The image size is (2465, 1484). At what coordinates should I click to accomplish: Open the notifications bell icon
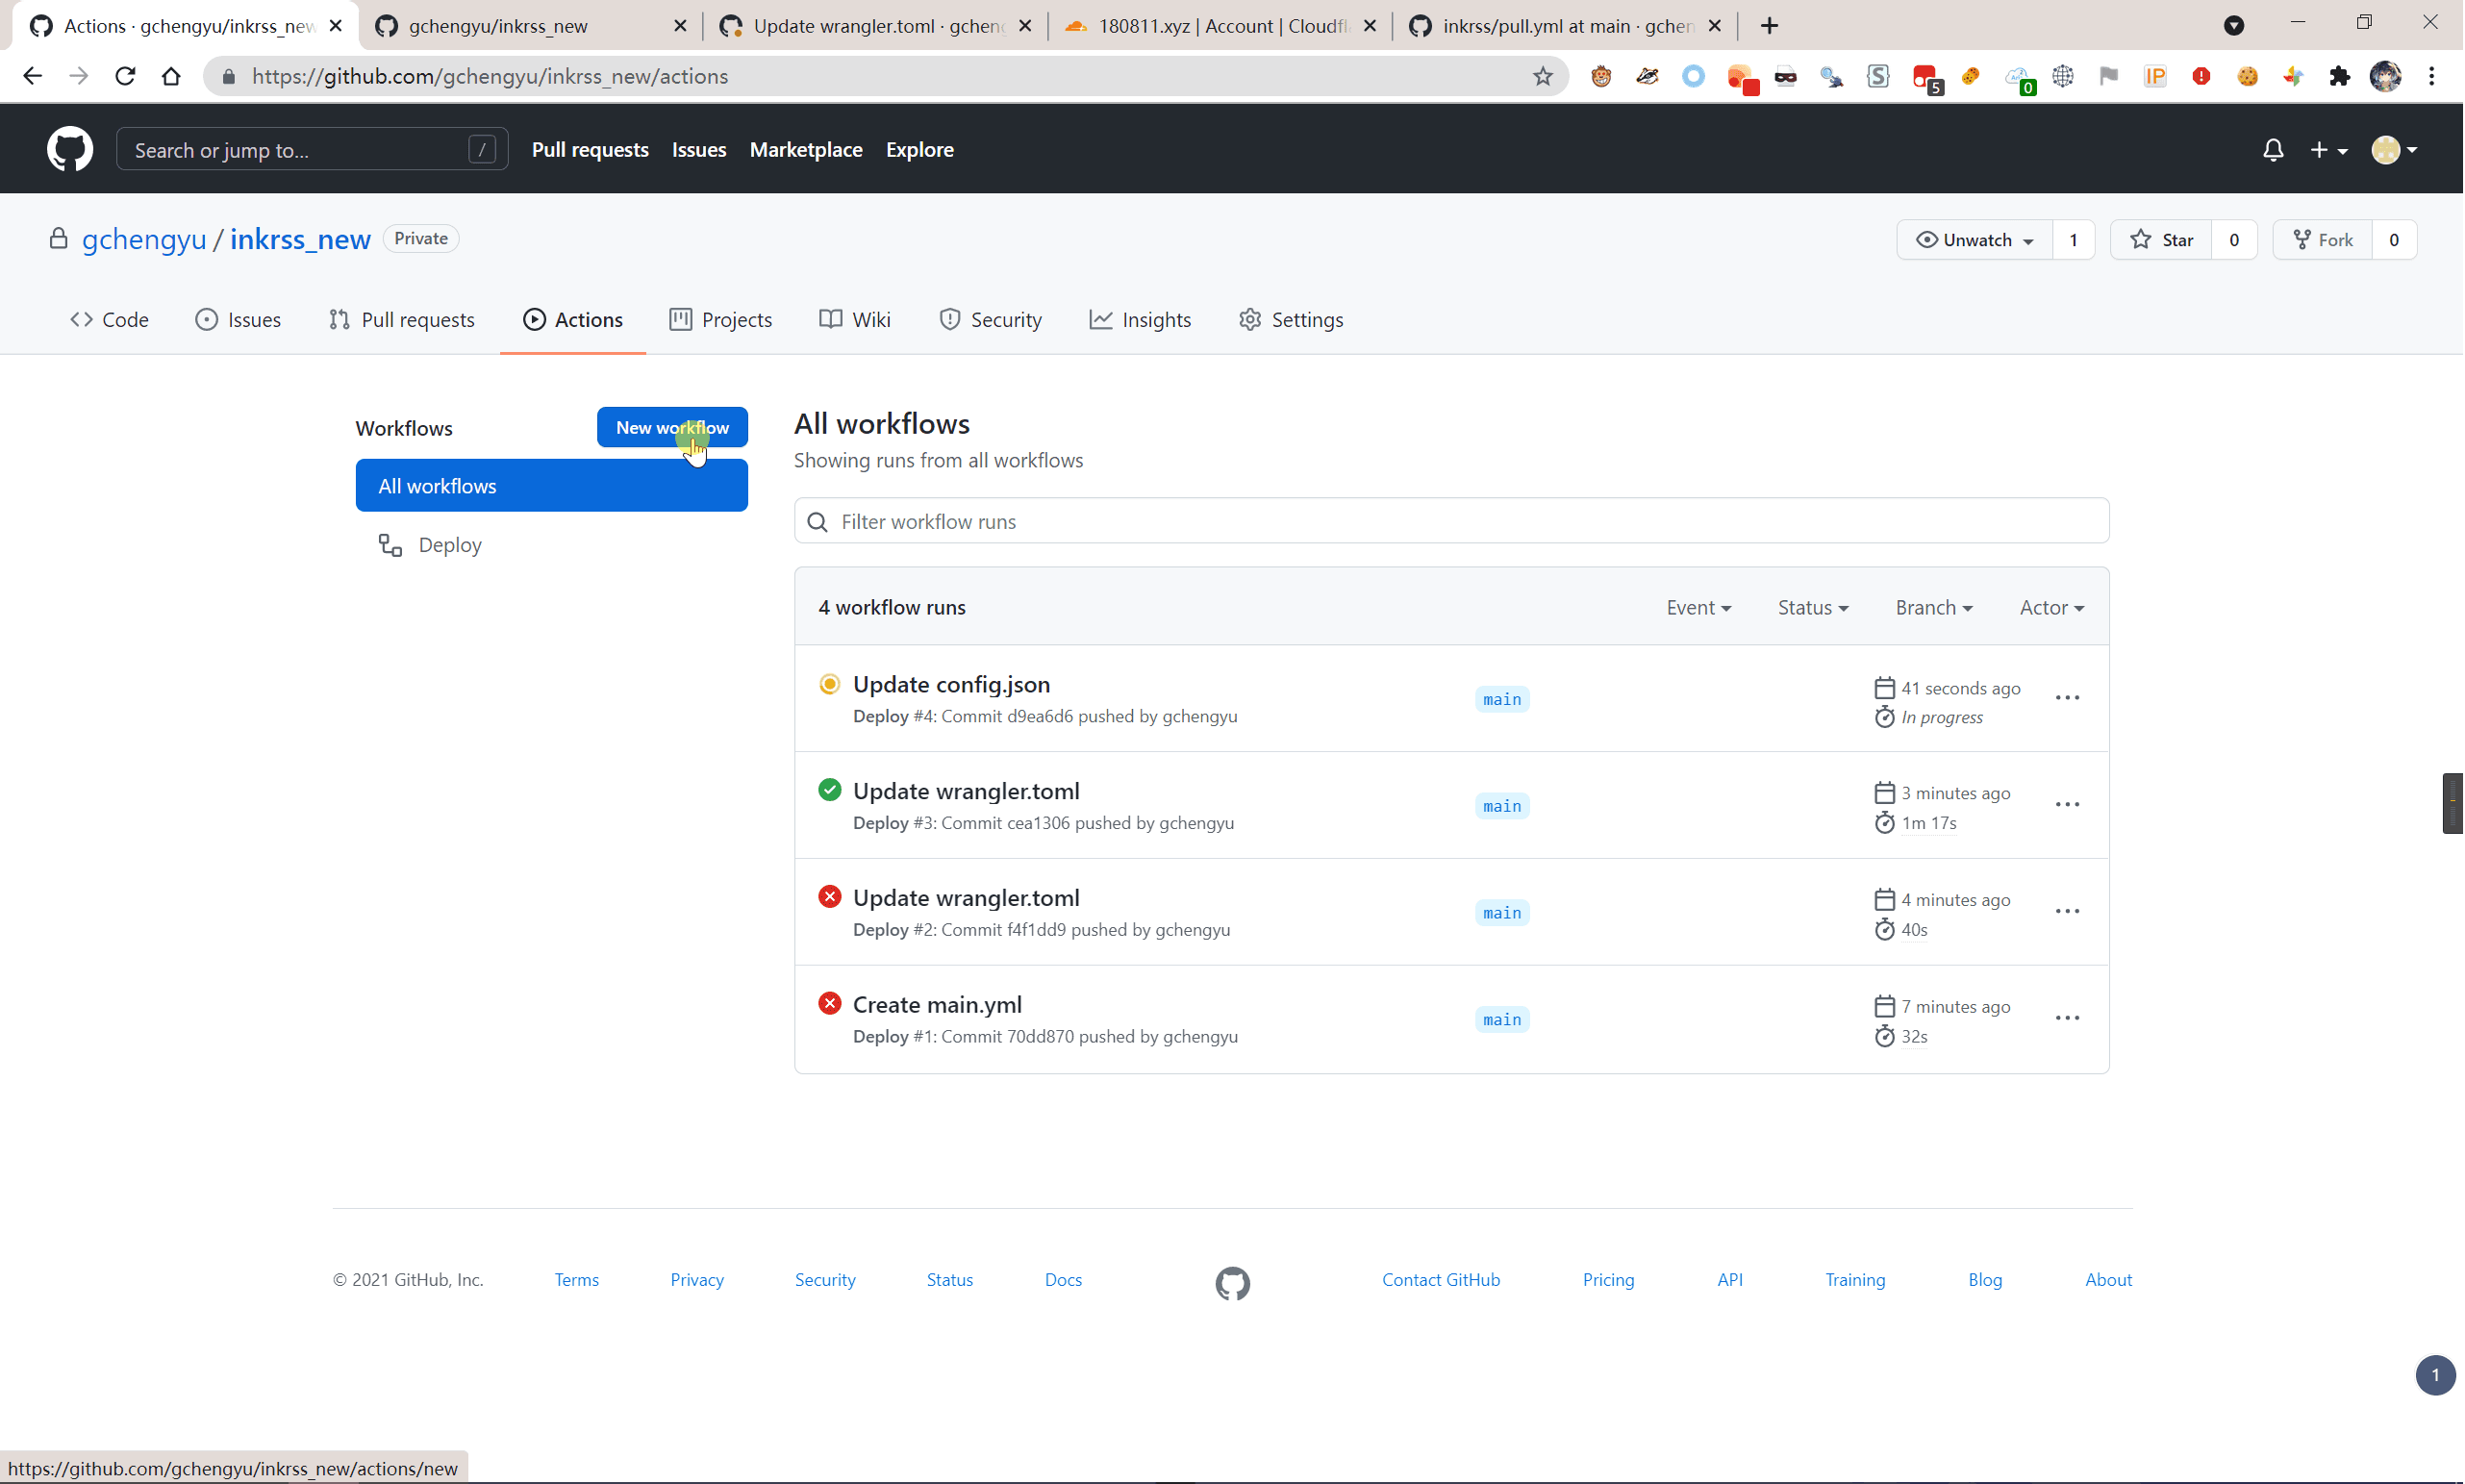click(2273, 150)
